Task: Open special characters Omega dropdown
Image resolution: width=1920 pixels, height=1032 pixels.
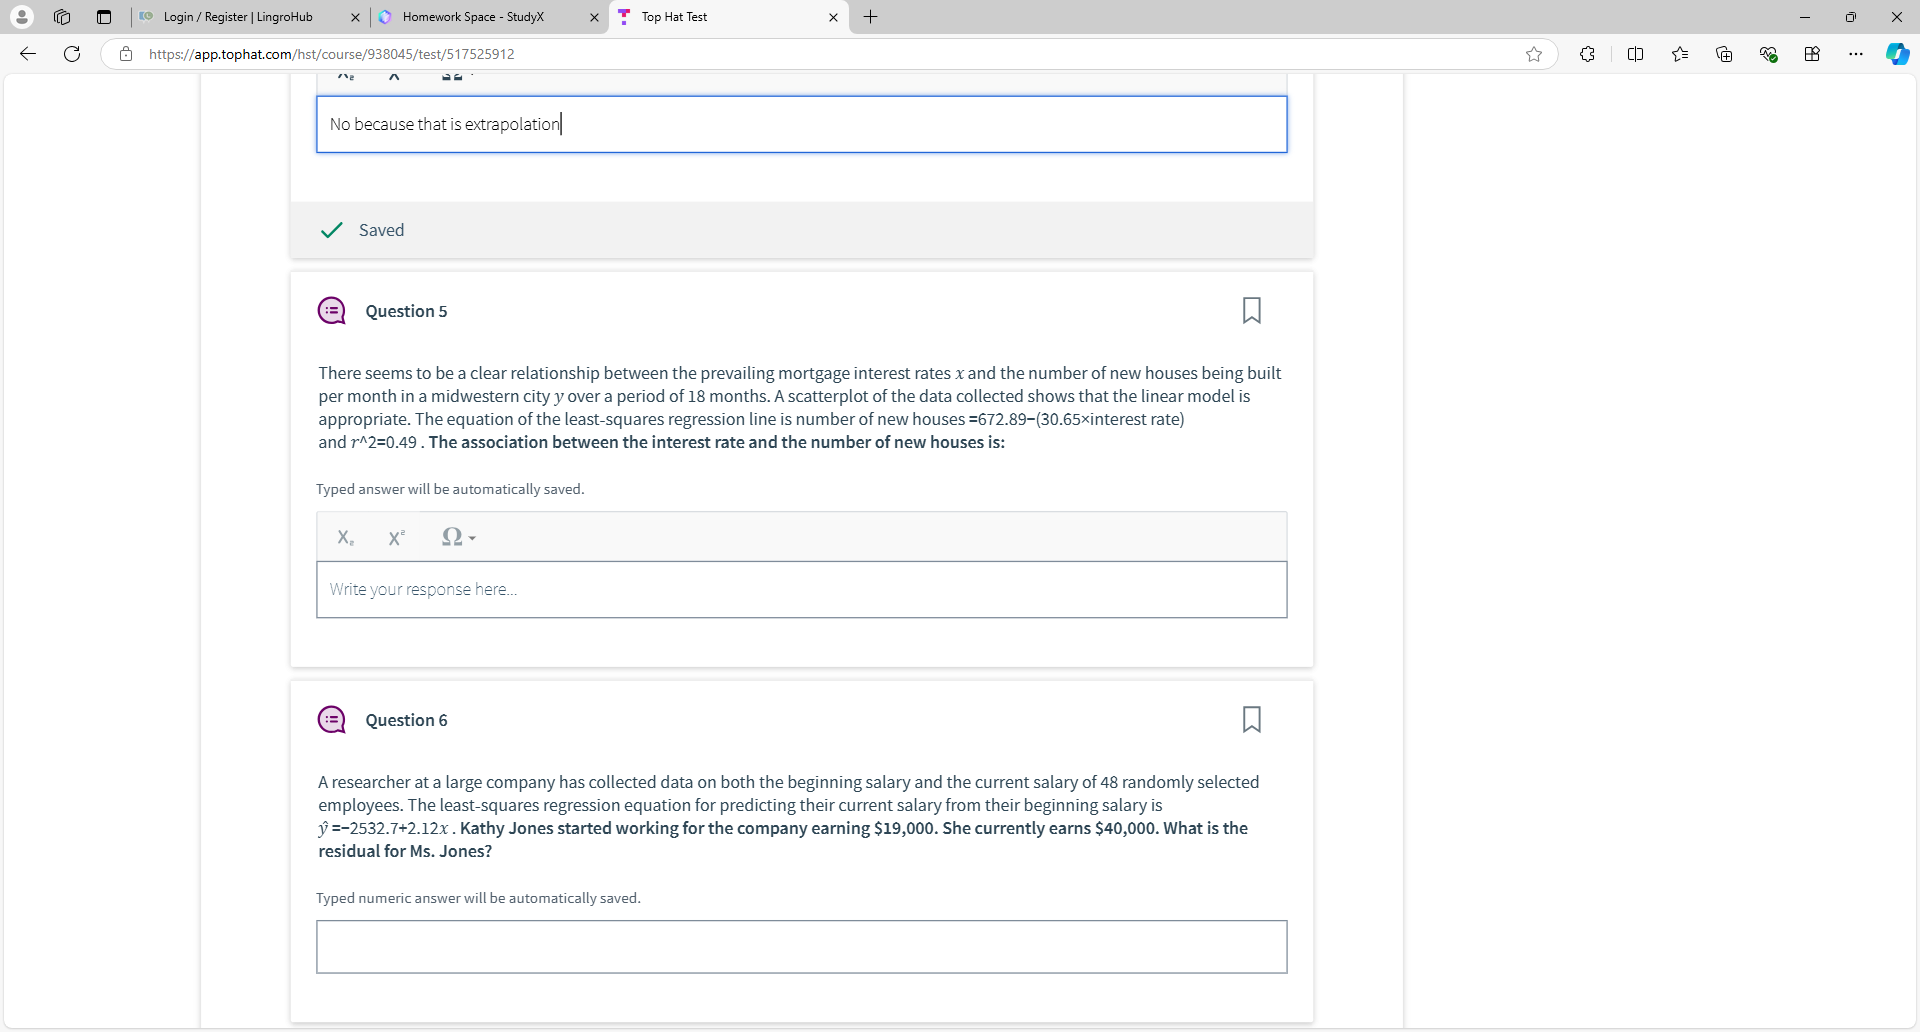Action: coord(458,537)
